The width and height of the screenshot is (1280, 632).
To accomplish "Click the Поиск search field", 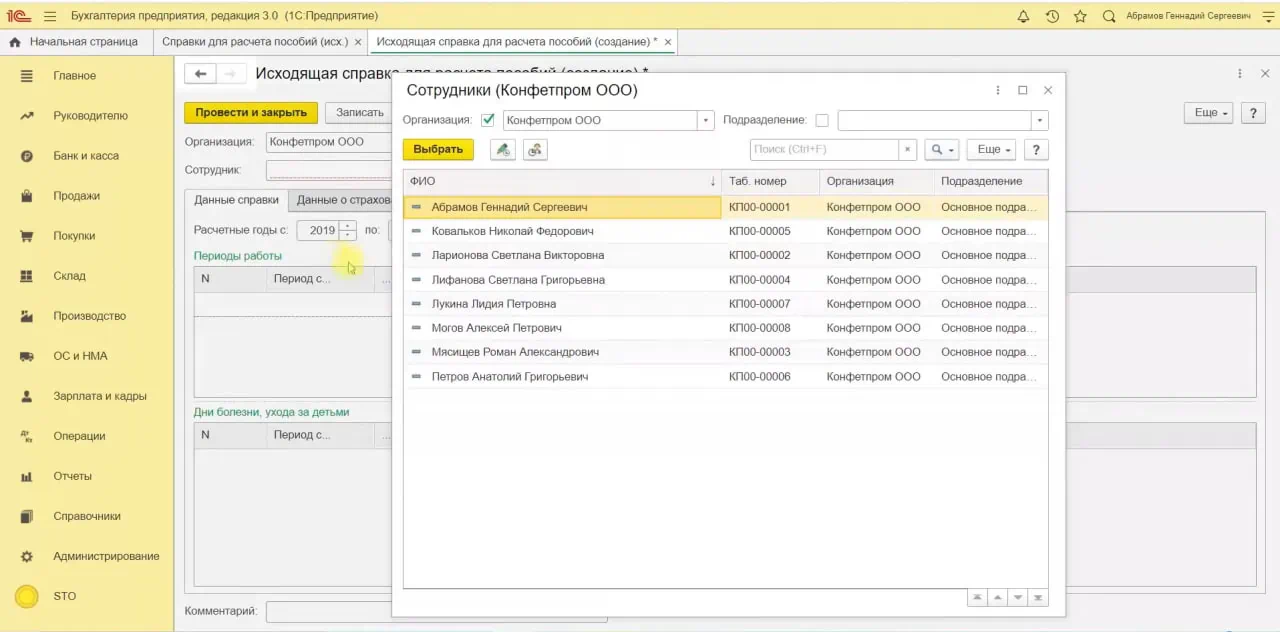I will [x=824, y=149].
